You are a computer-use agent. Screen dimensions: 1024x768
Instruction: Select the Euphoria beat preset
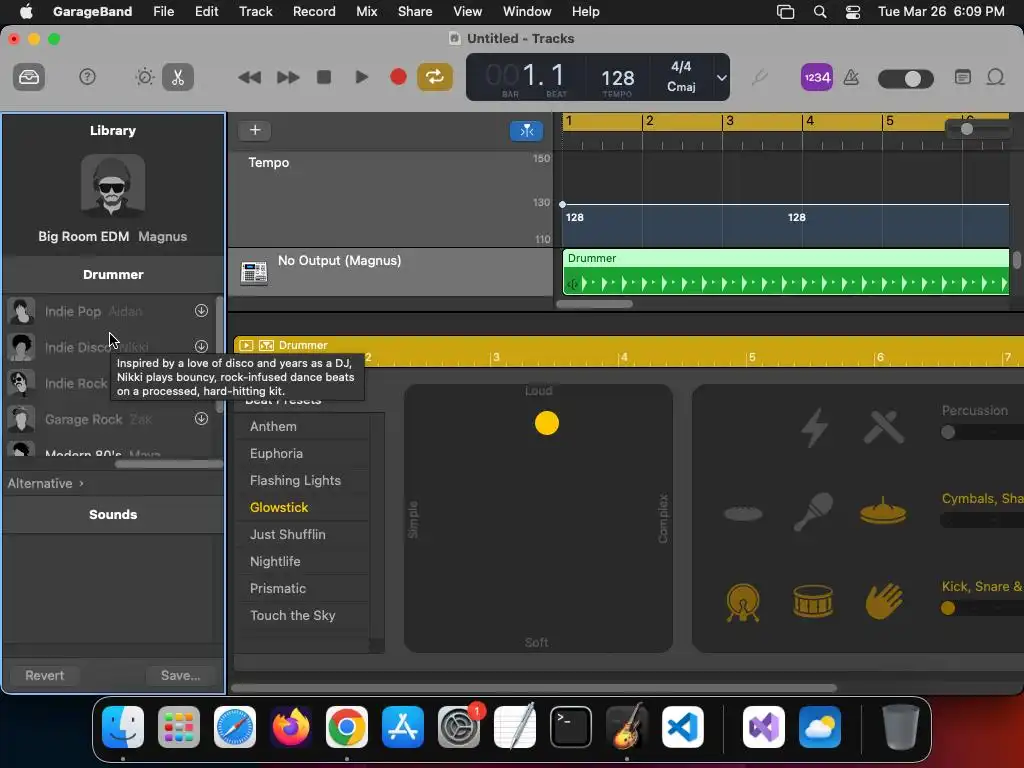(x=304, y=453)
